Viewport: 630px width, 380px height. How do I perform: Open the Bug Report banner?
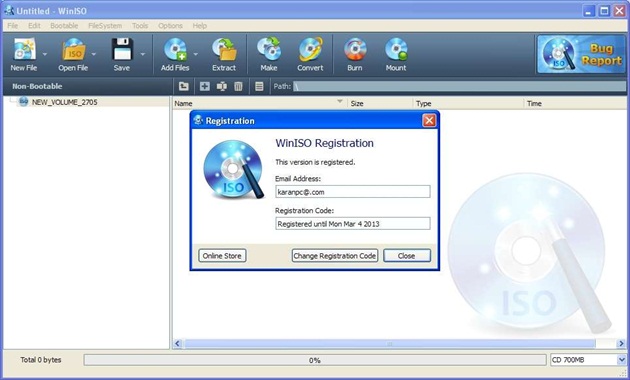pyautogui.click(x=581, y=54)
